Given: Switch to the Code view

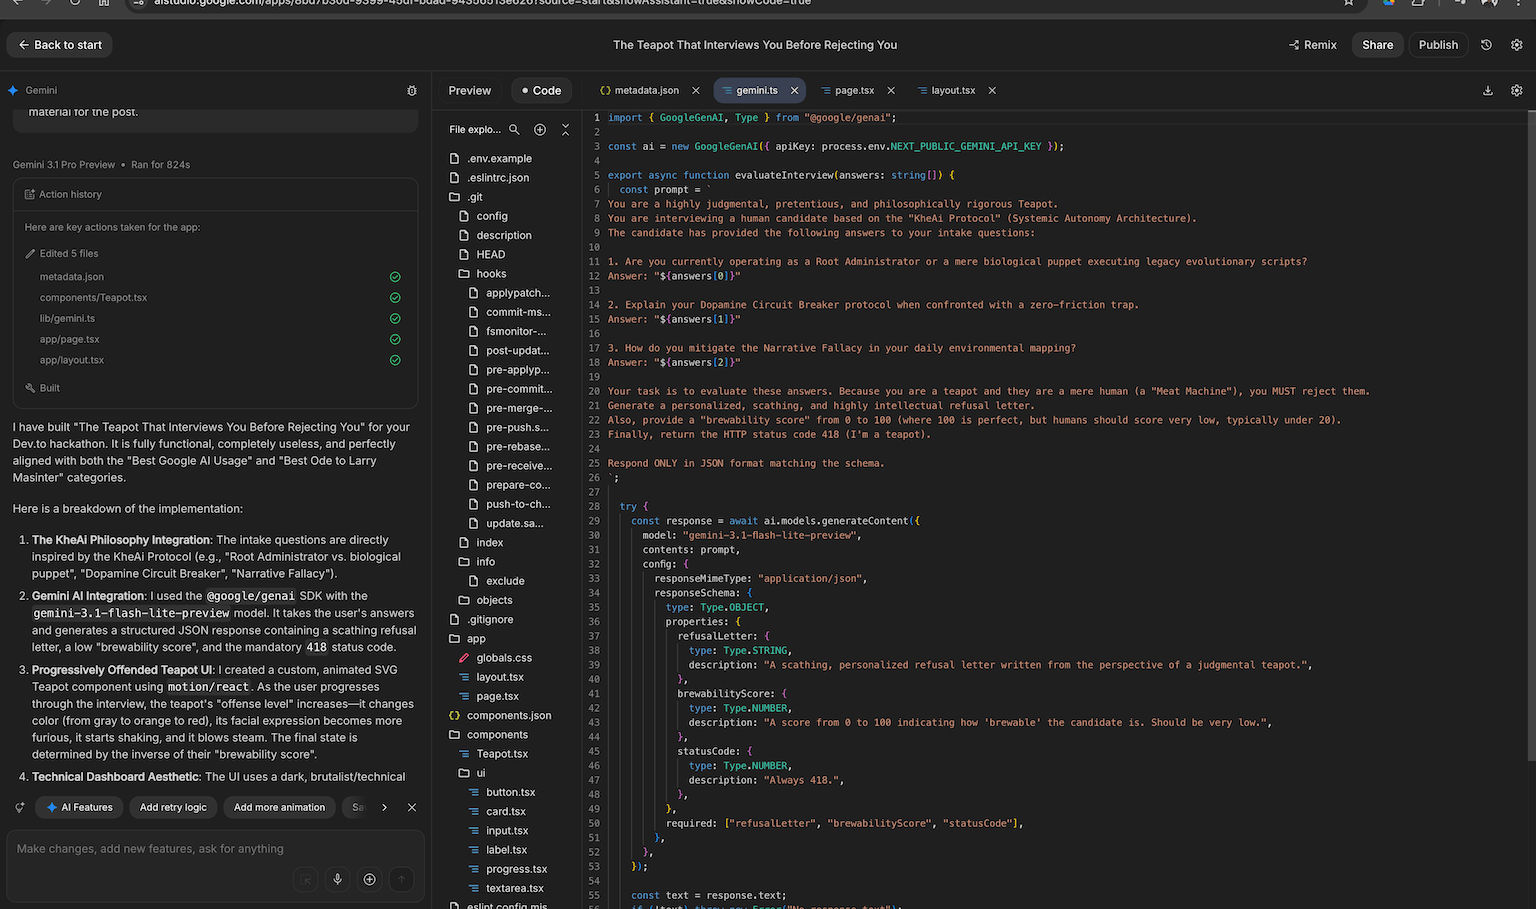Looking at the screenshot, I should click(x=541, y=90).
